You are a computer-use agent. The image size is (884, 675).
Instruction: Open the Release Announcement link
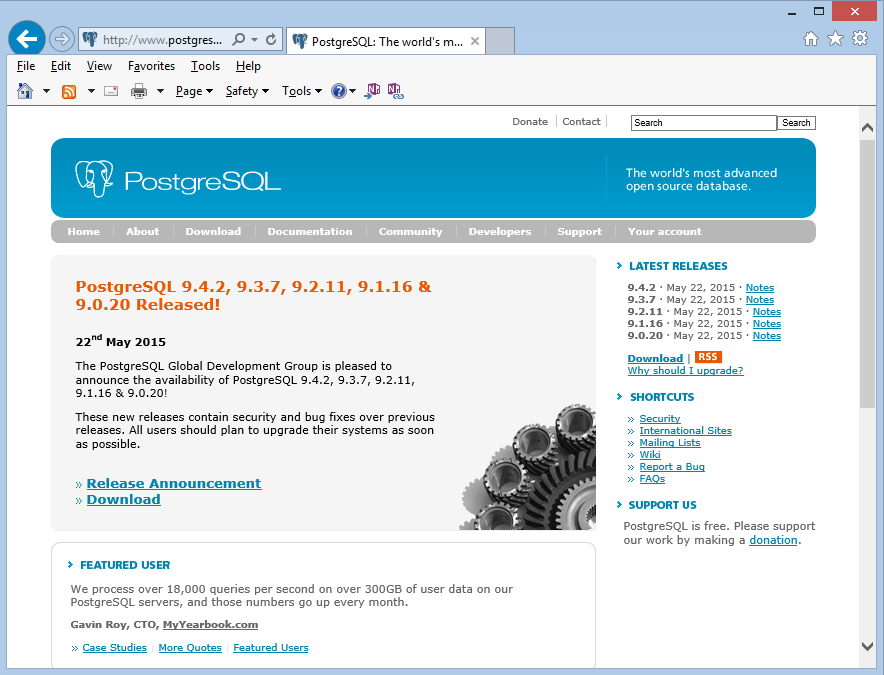(x=174, y=483)
